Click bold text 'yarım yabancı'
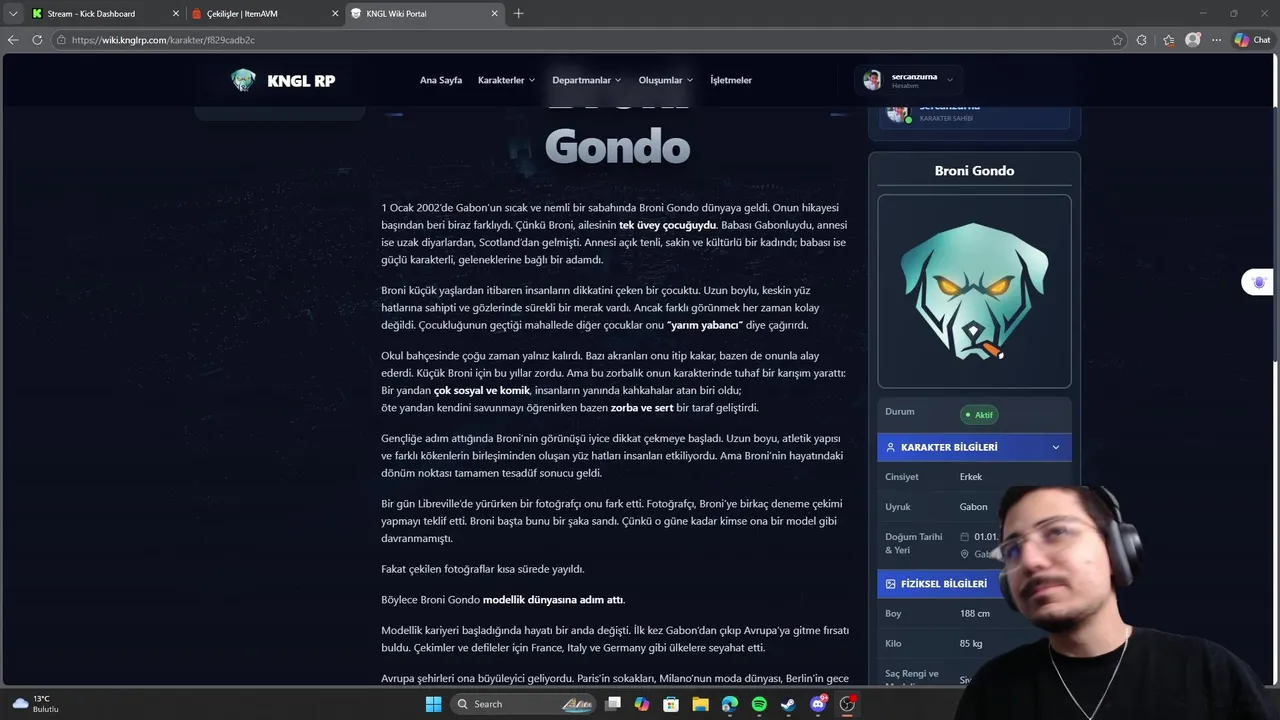The width and height of the screenshot is (1280, 720). 704,325
